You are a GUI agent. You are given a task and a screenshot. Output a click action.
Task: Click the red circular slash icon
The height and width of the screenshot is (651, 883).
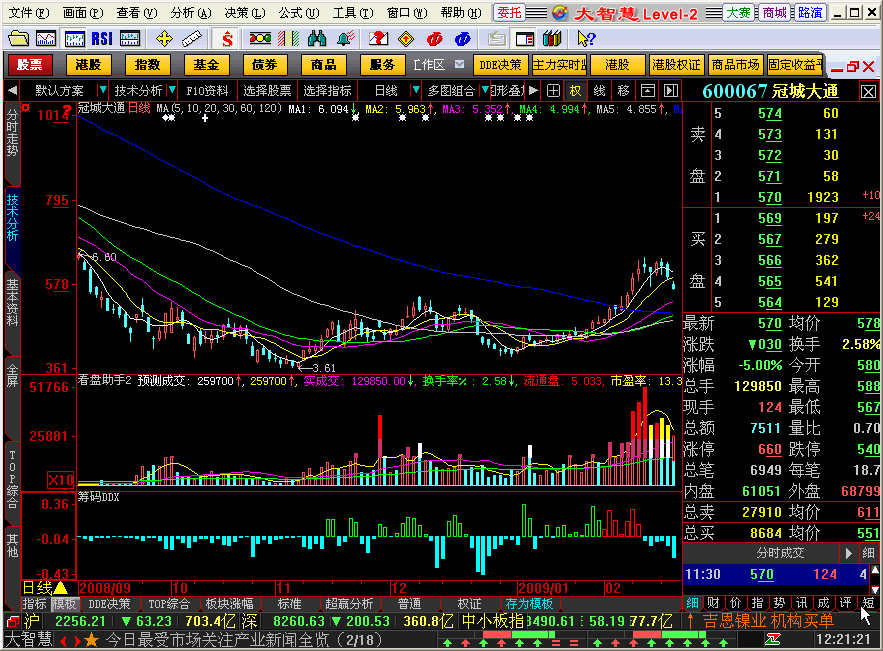(434, 38)
